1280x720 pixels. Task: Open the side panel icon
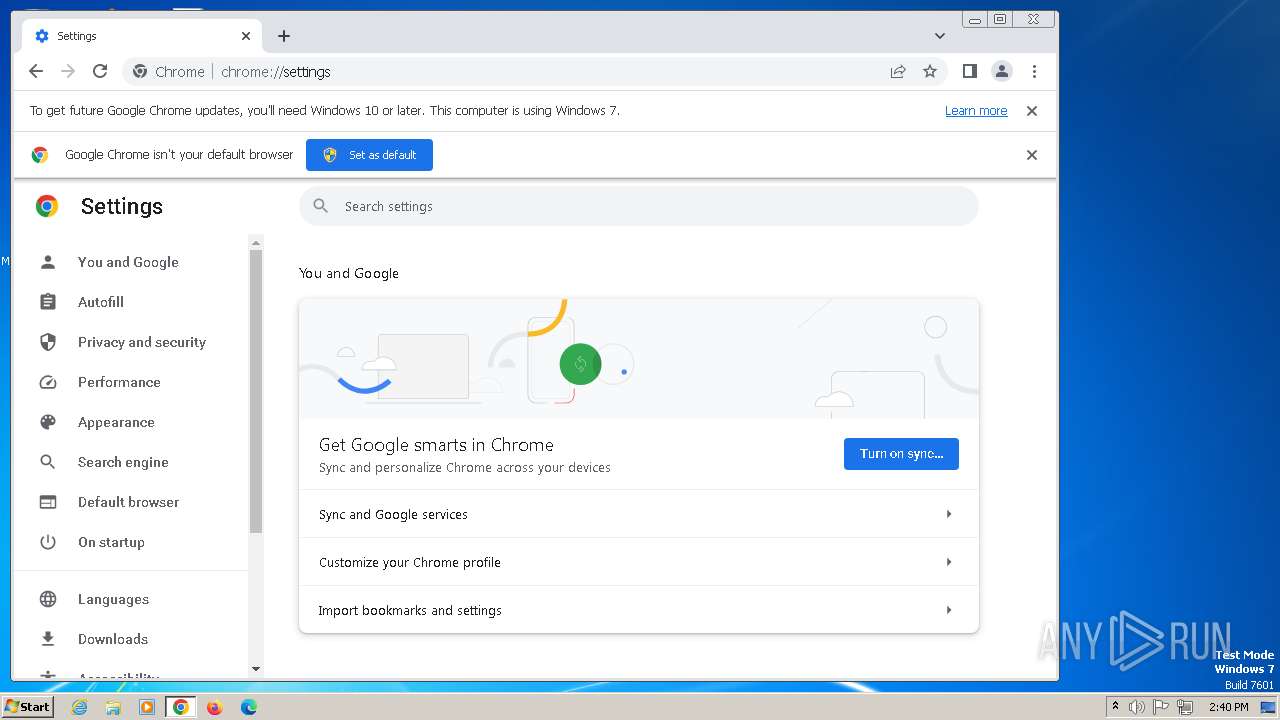tap(969, 71)
